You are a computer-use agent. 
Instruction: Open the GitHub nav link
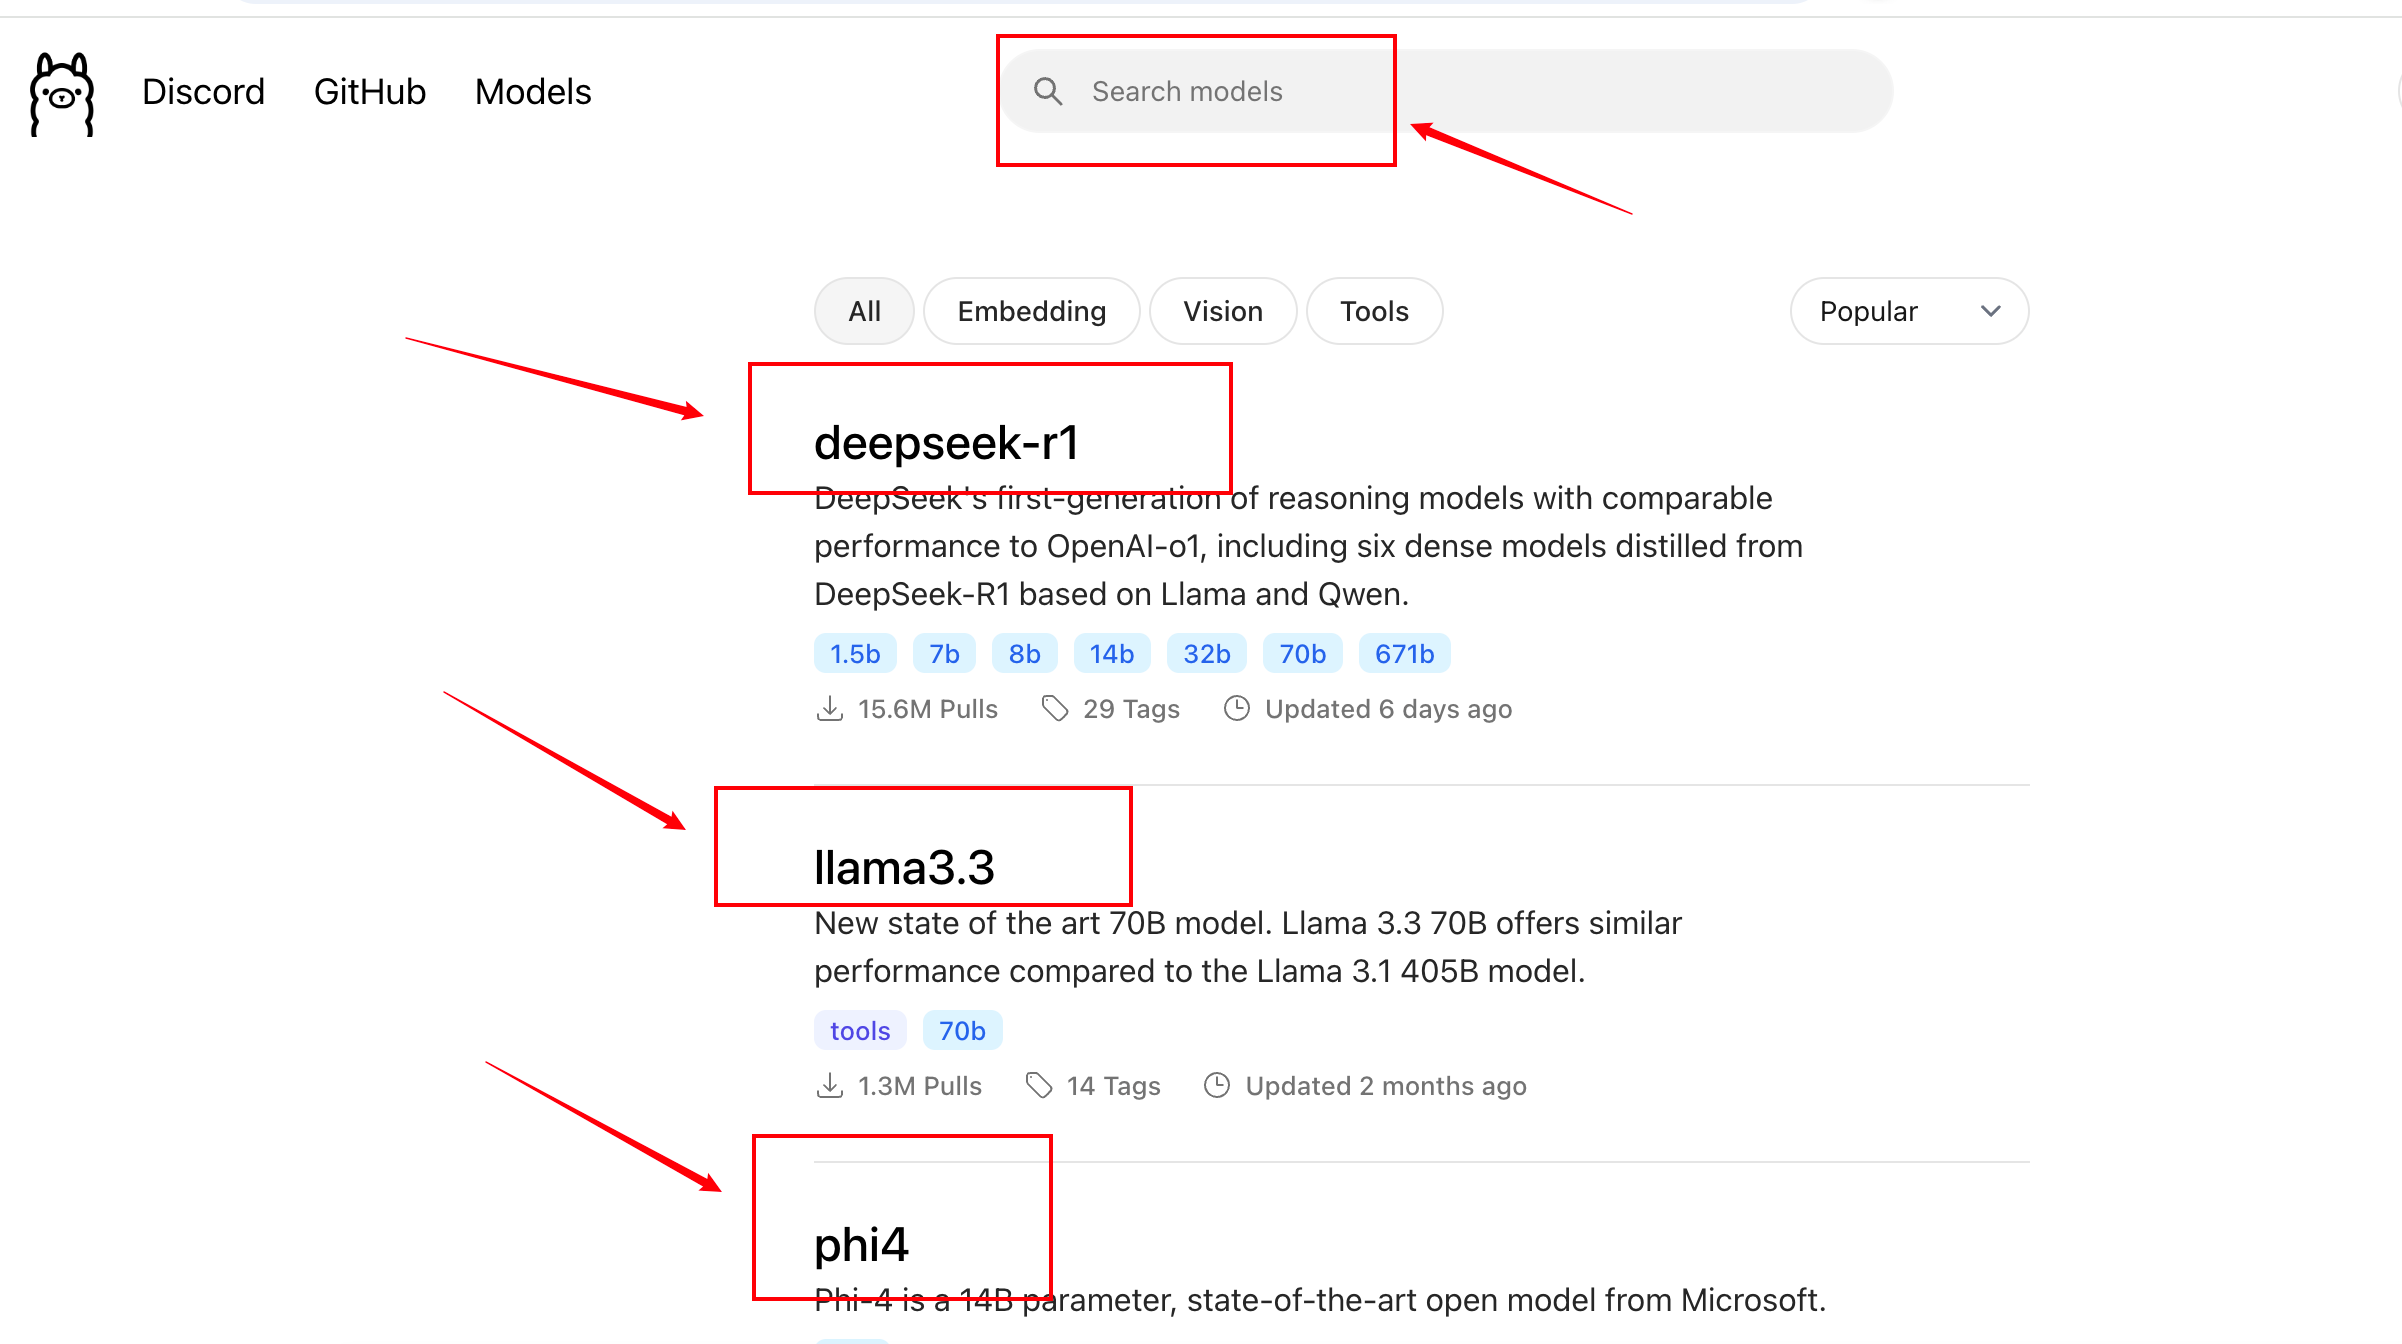370,92
